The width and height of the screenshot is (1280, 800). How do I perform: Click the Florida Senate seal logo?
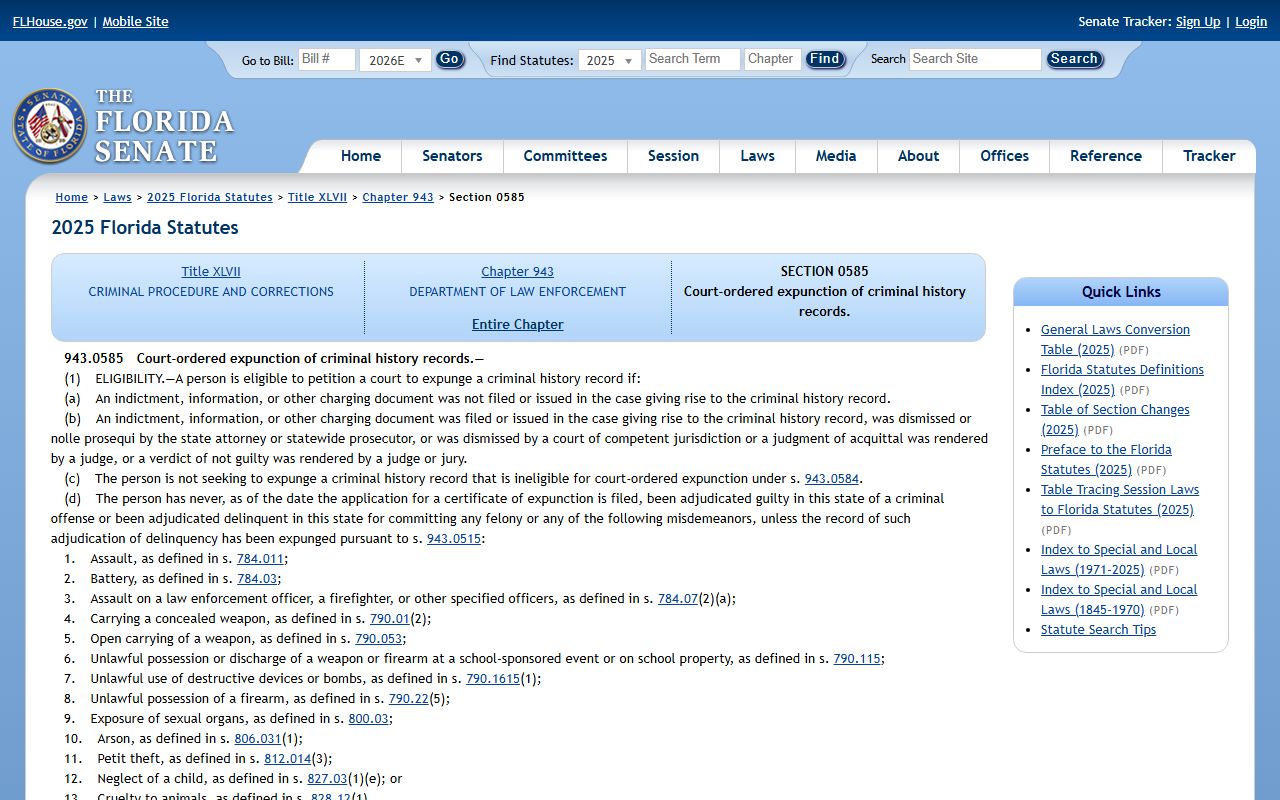click(x=49, y=126)
